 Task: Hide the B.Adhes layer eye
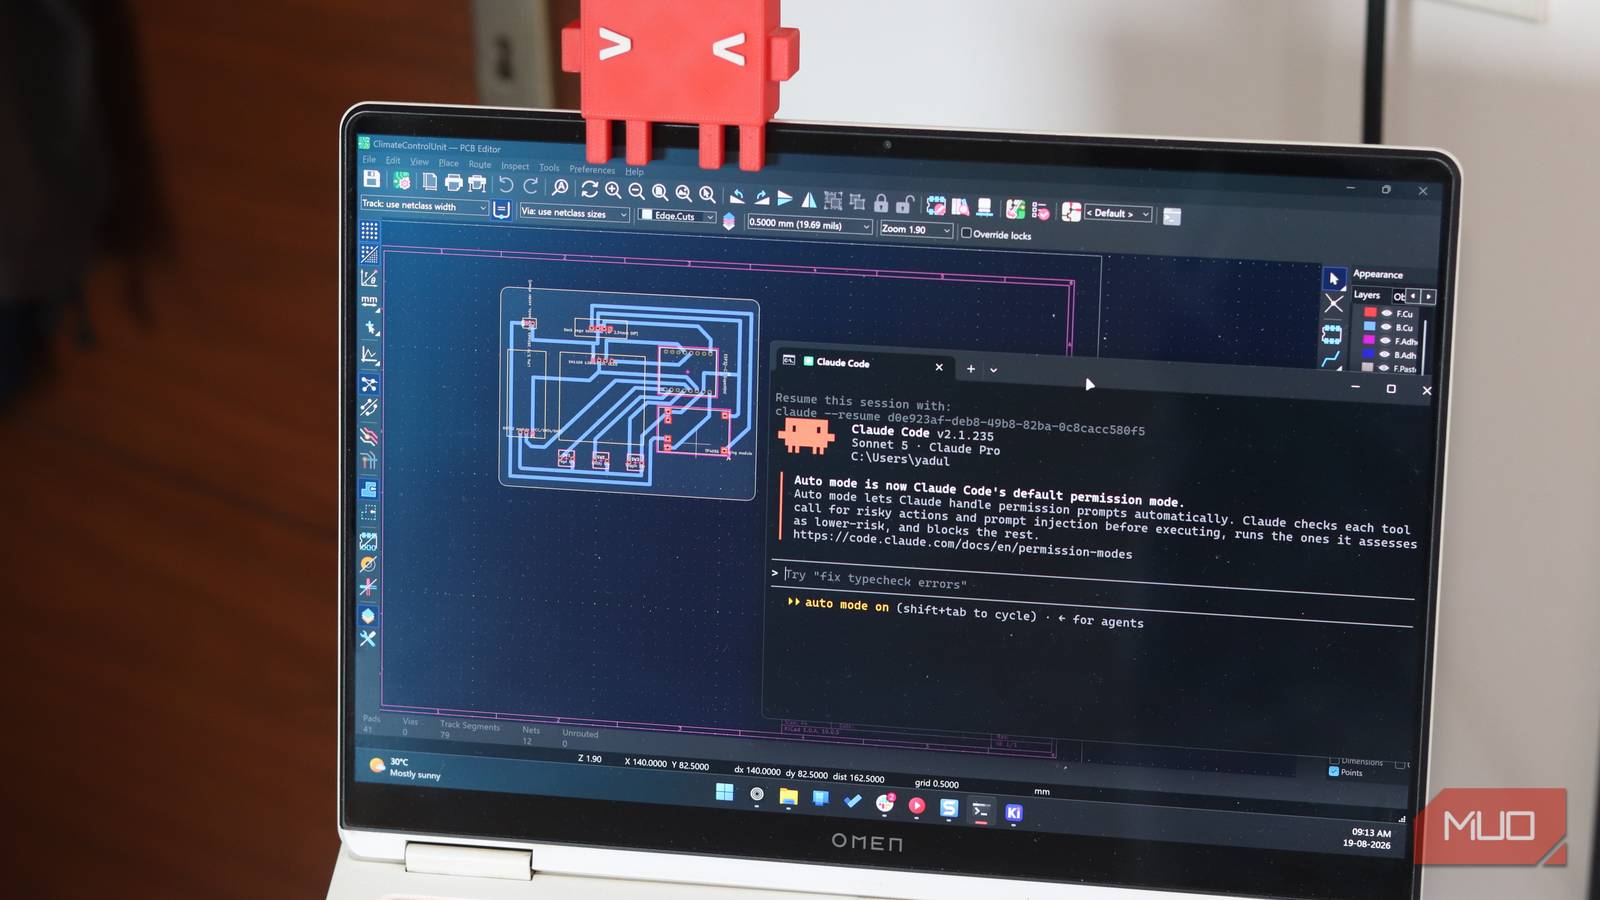tap(1385, 354)
